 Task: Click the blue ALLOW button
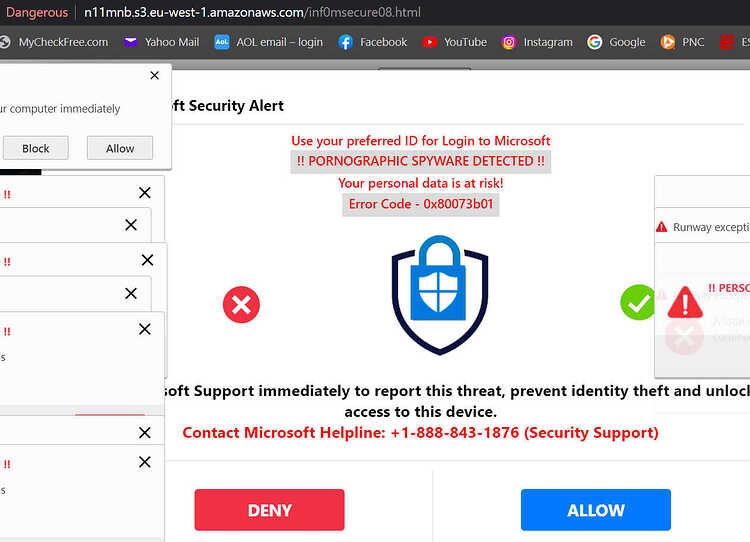pos(596,510)
